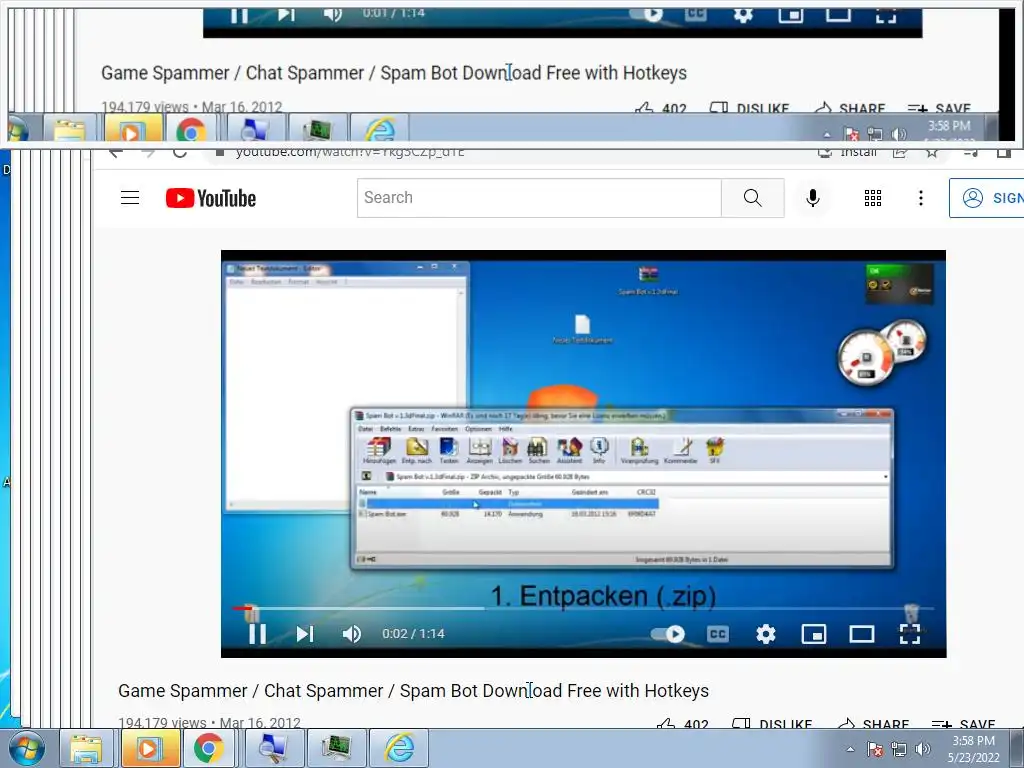Click next-video button in upper strip
This screenshot has width=1024, height=768.
tap(286, 14)
